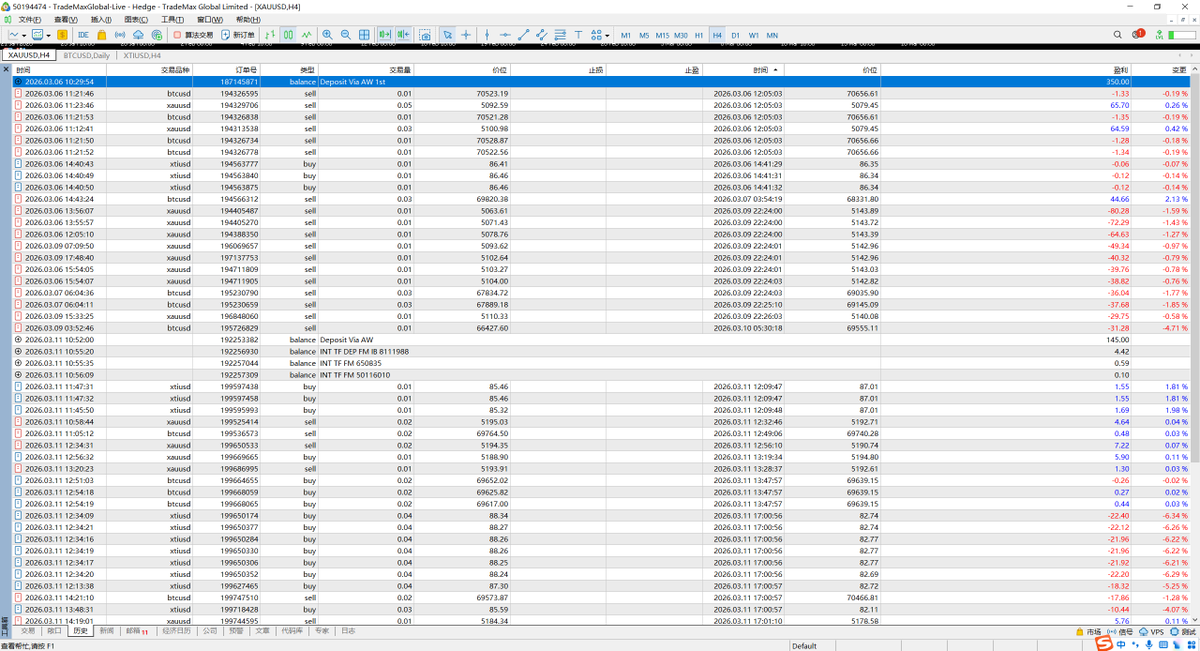This screenshot has height=651, width=1200.
Task: Toggle chart auto-scroll button
Action: click(385, 35)
